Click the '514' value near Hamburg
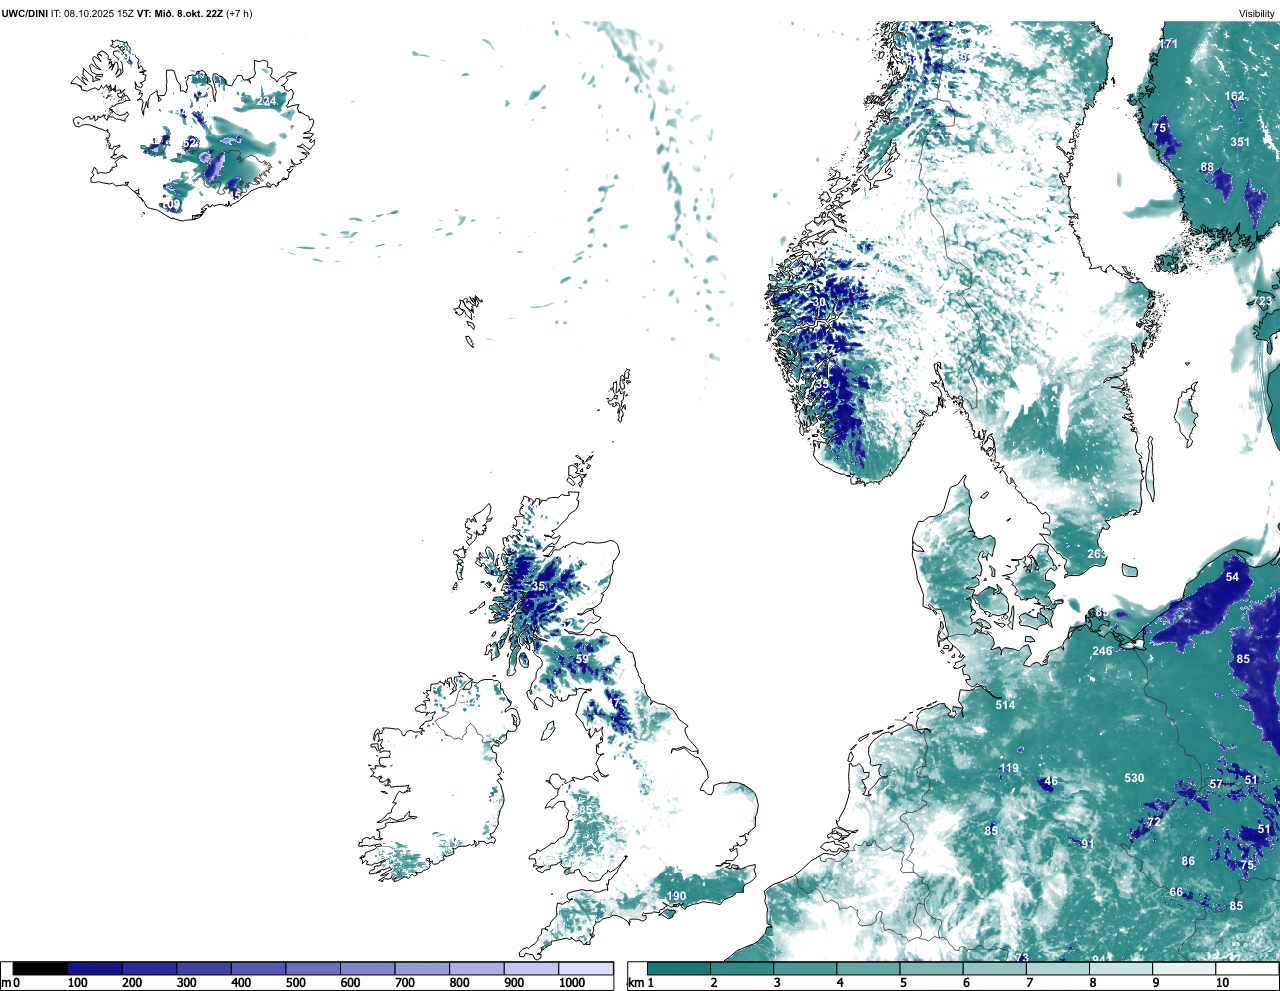Screen dimensions: 1280x991 coord(1005,705)
